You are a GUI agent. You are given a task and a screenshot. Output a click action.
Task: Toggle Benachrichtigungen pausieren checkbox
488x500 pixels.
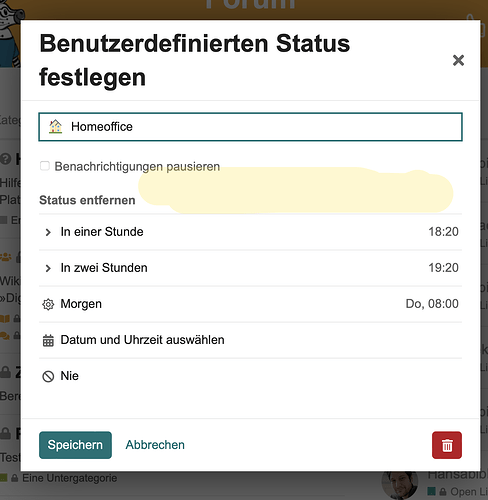click(45, 166)
